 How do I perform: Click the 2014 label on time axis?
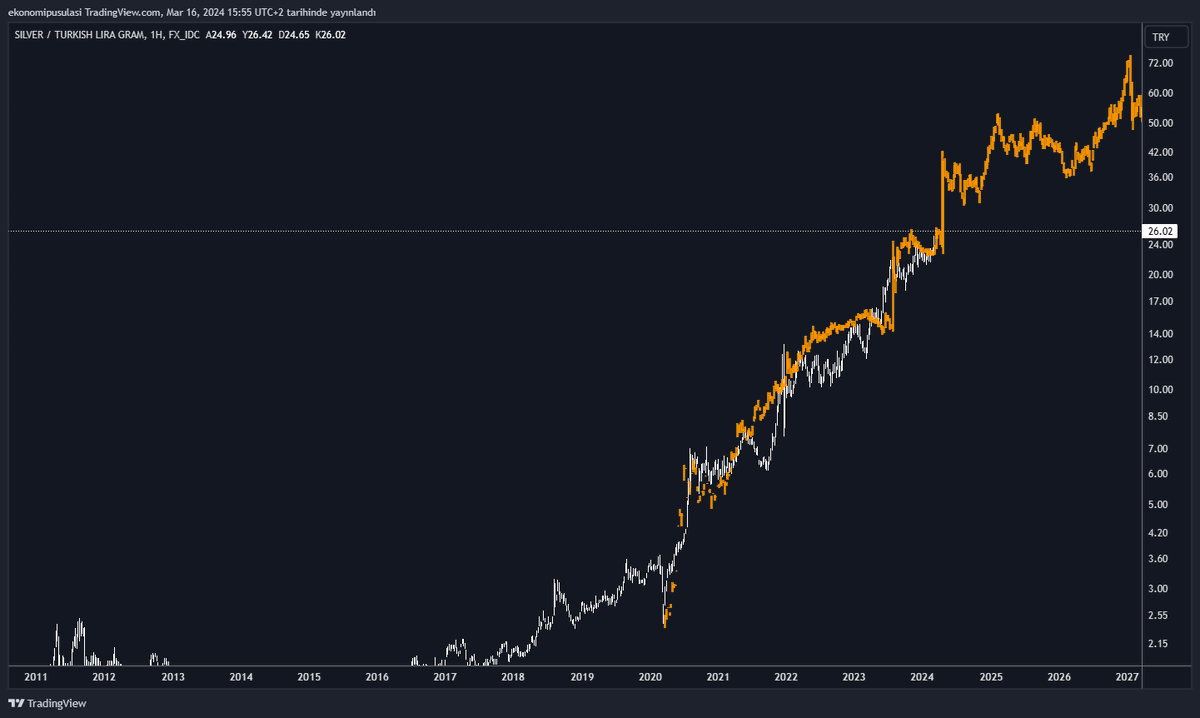(241, 677)
